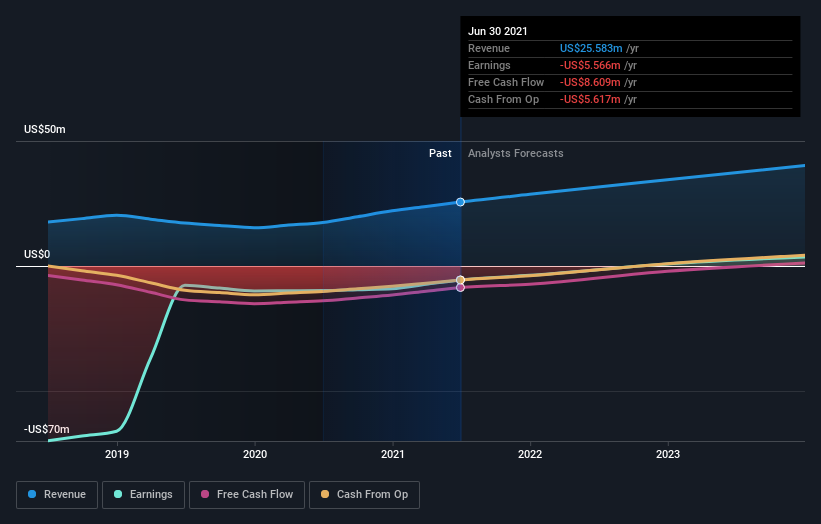Screen dimensions: 821x524
Task: Click the 2019 x-axis label
Action: 117,454
